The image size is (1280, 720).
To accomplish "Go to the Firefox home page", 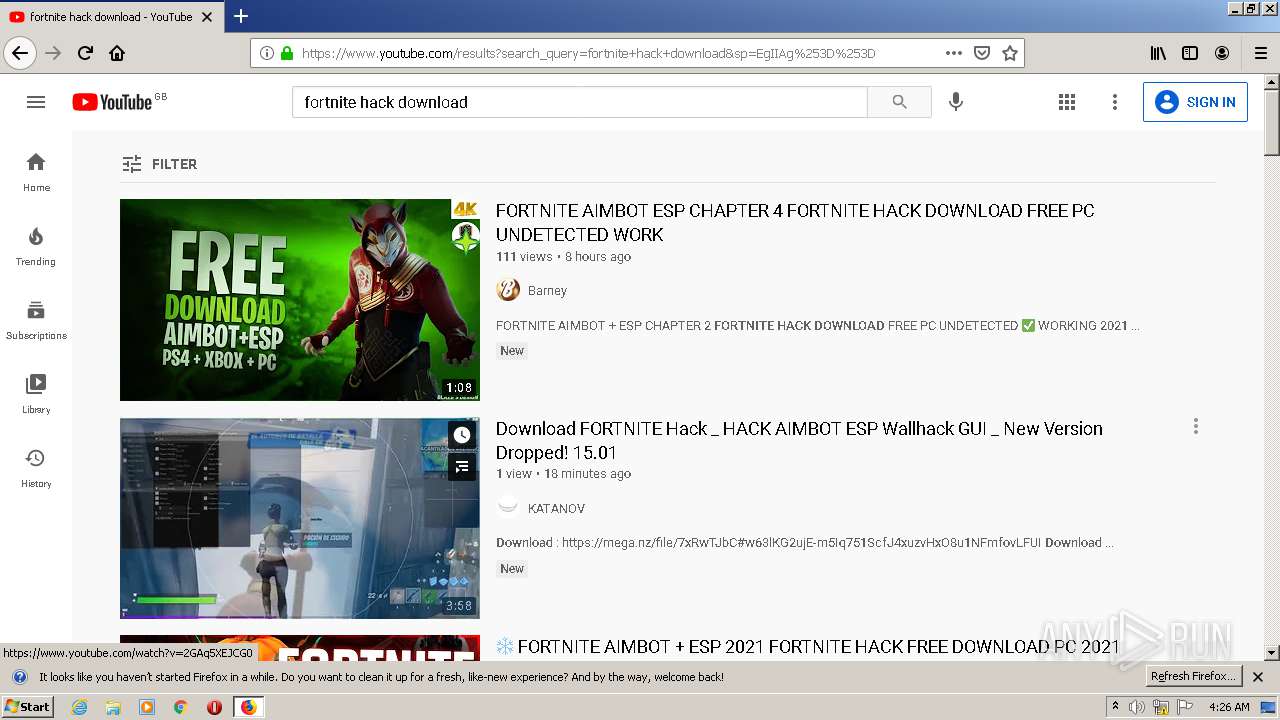I will 117,53.
